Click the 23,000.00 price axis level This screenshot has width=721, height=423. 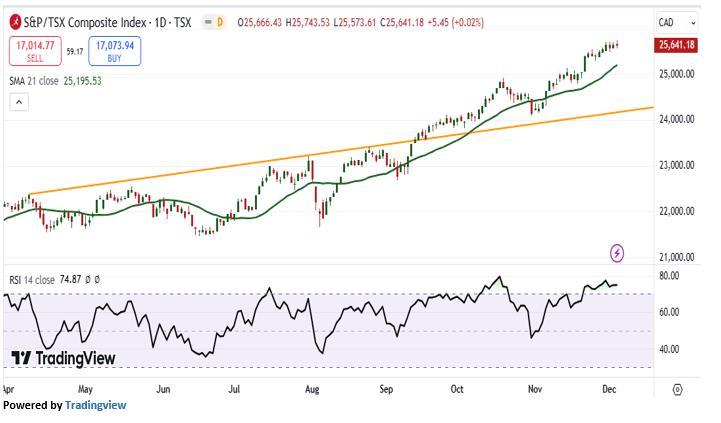[x=676, y=165]
